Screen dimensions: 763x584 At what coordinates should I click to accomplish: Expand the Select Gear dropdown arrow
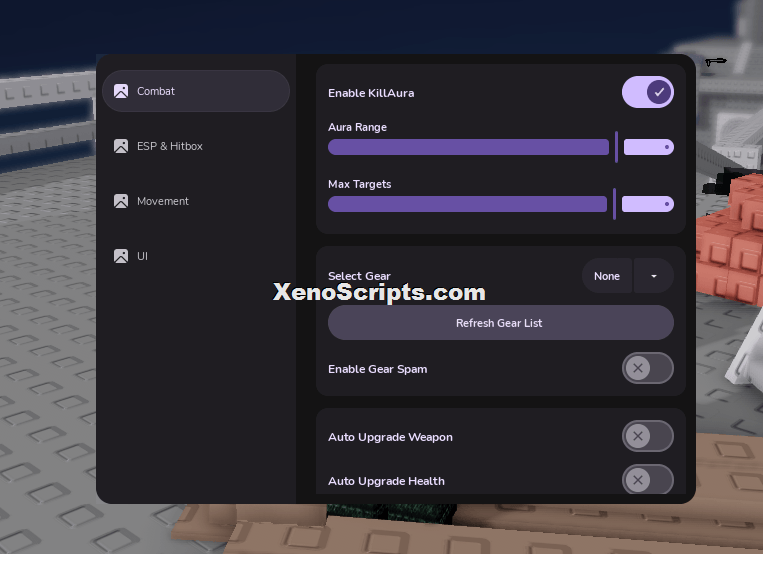tap(654, 276)
